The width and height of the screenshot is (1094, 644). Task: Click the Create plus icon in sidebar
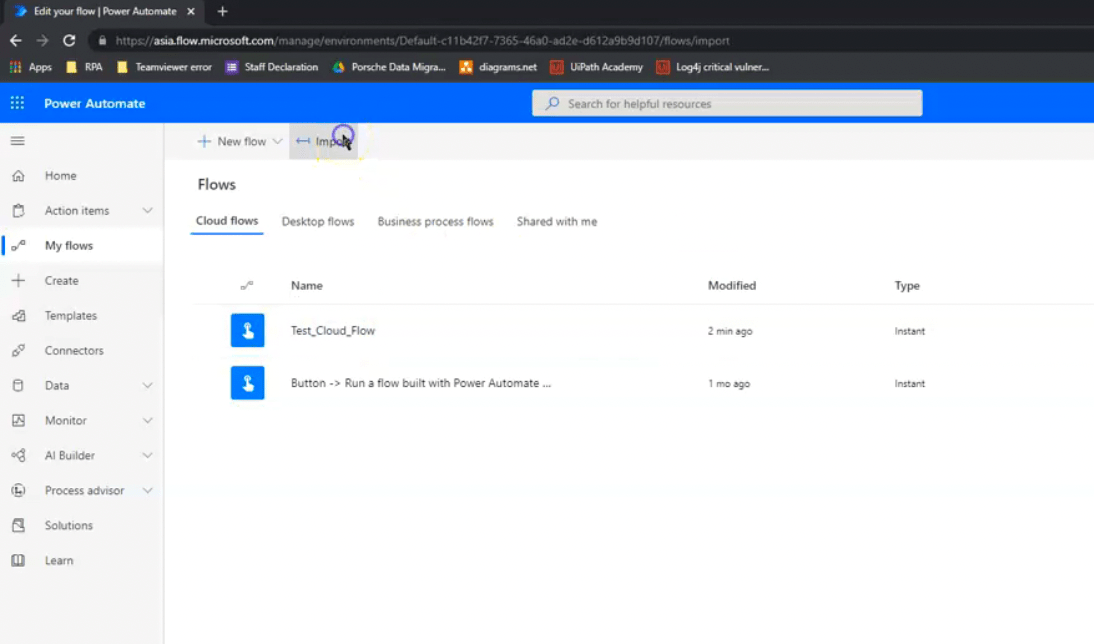18,280
